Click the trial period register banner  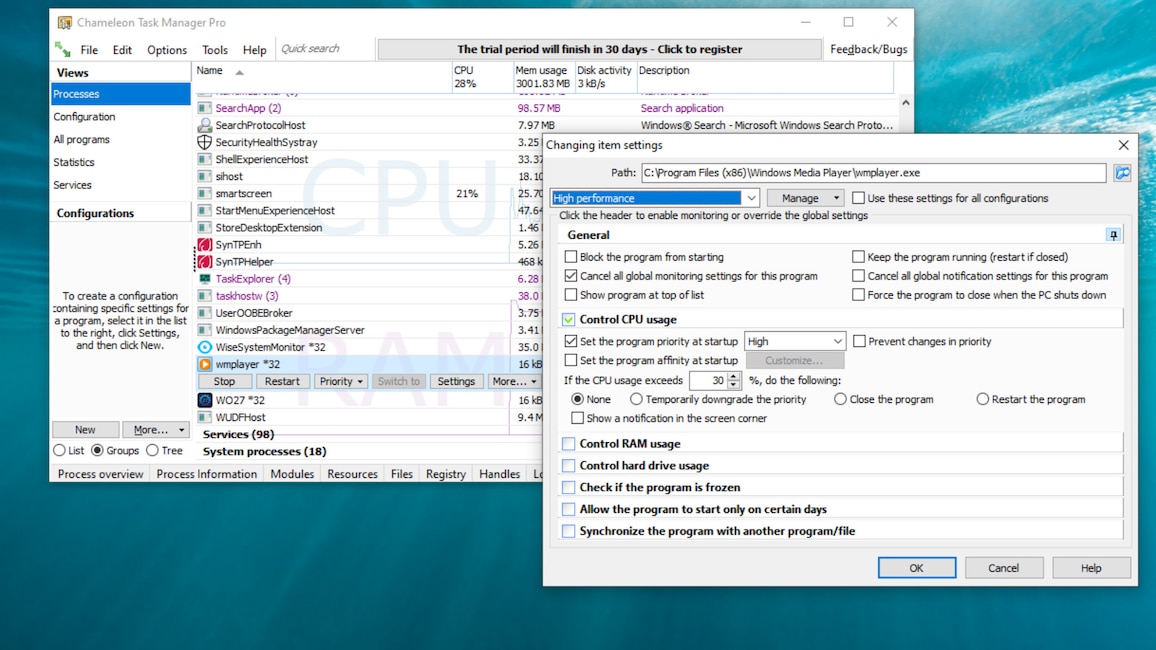pyautogui.click(x=599, y=49)
